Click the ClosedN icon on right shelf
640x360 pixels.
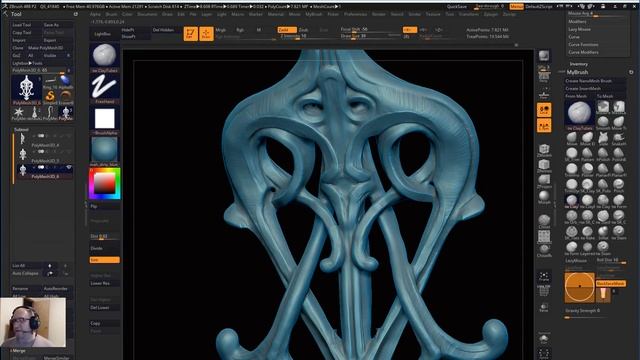point(544,250)
